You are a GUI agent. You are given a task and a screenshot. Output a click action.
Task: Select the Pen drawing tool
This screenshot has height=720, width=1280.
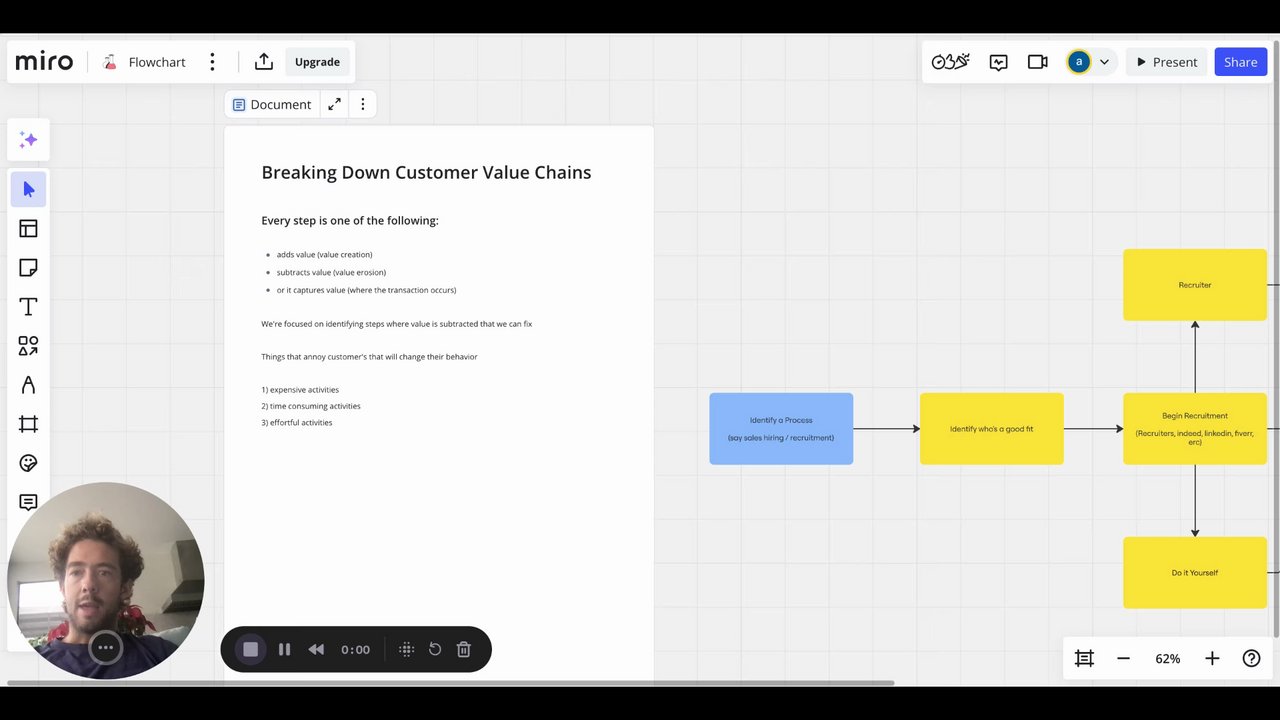[28, 385]
